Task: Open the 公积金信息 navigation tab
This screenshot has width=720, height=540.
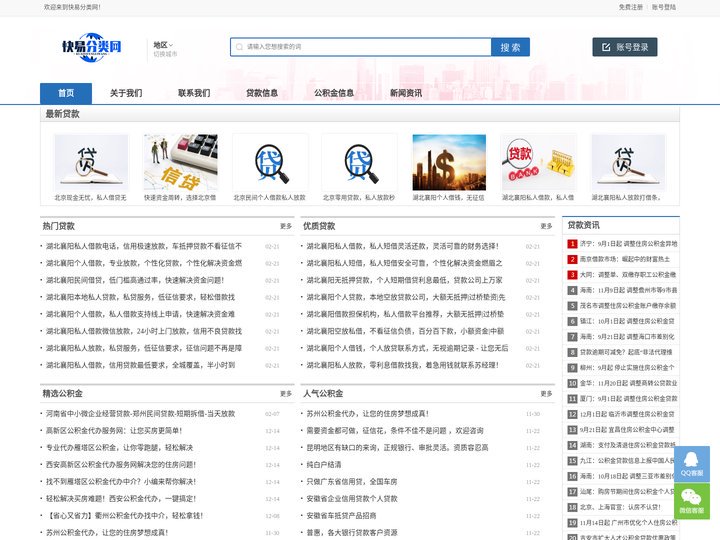Action: point(334,93)
